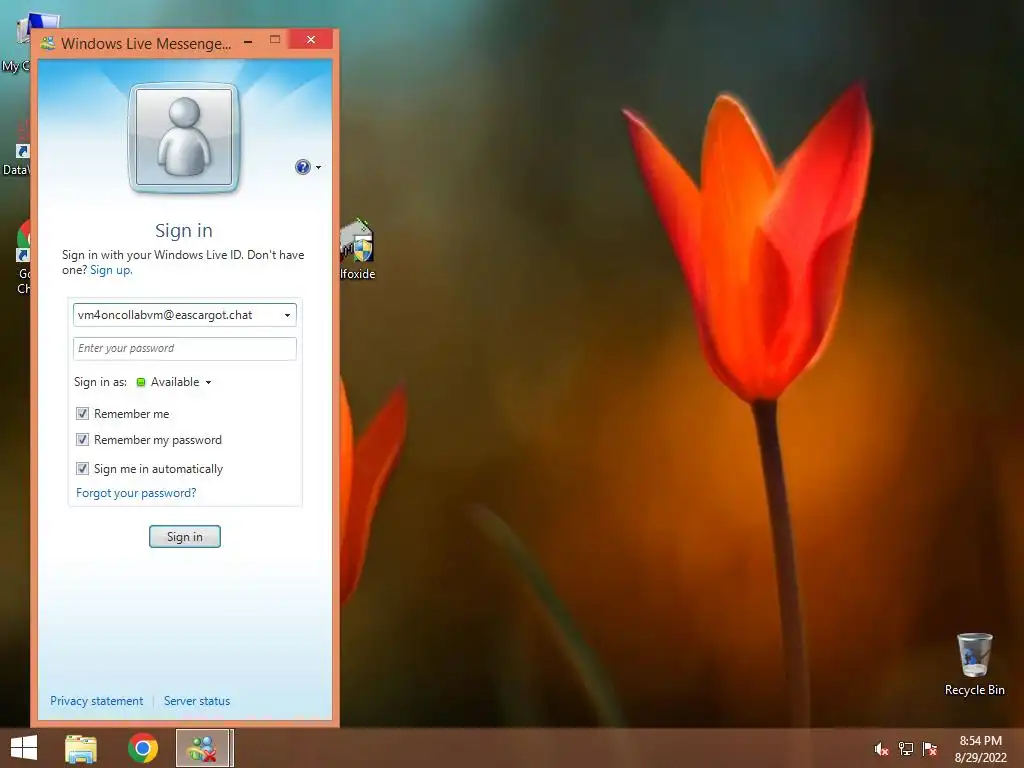The width and height of the screenshot is (1024, 768).
Task: Open the Server status link
Action: pos(197,701)
